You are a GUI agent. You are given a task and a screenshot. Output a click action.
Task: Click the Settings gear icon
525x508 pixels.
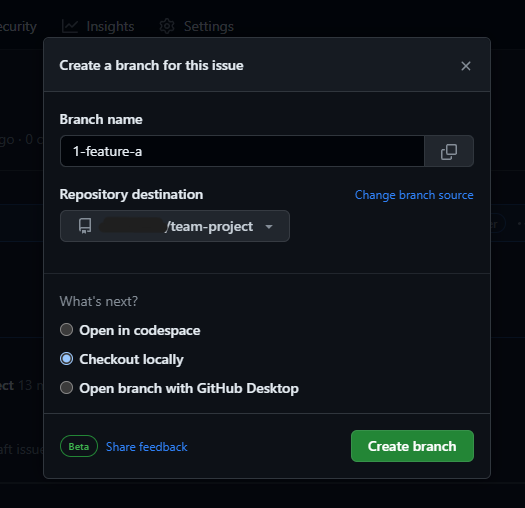167,26
